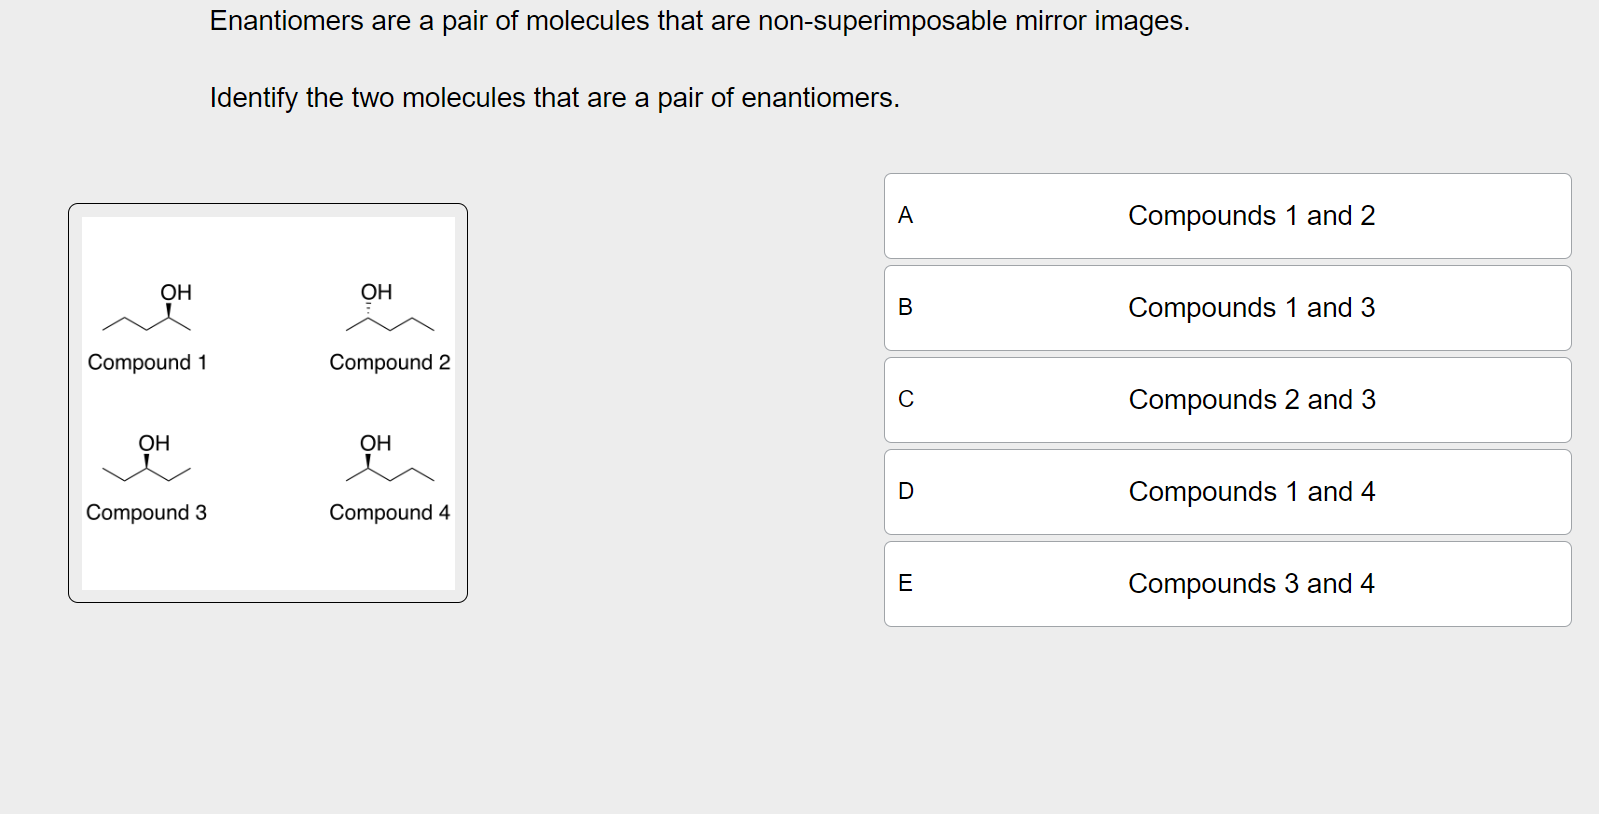1599x814 pixels.
Task: Select option D, Compounds 1 and 4
Action: [x=1227, y=492]
